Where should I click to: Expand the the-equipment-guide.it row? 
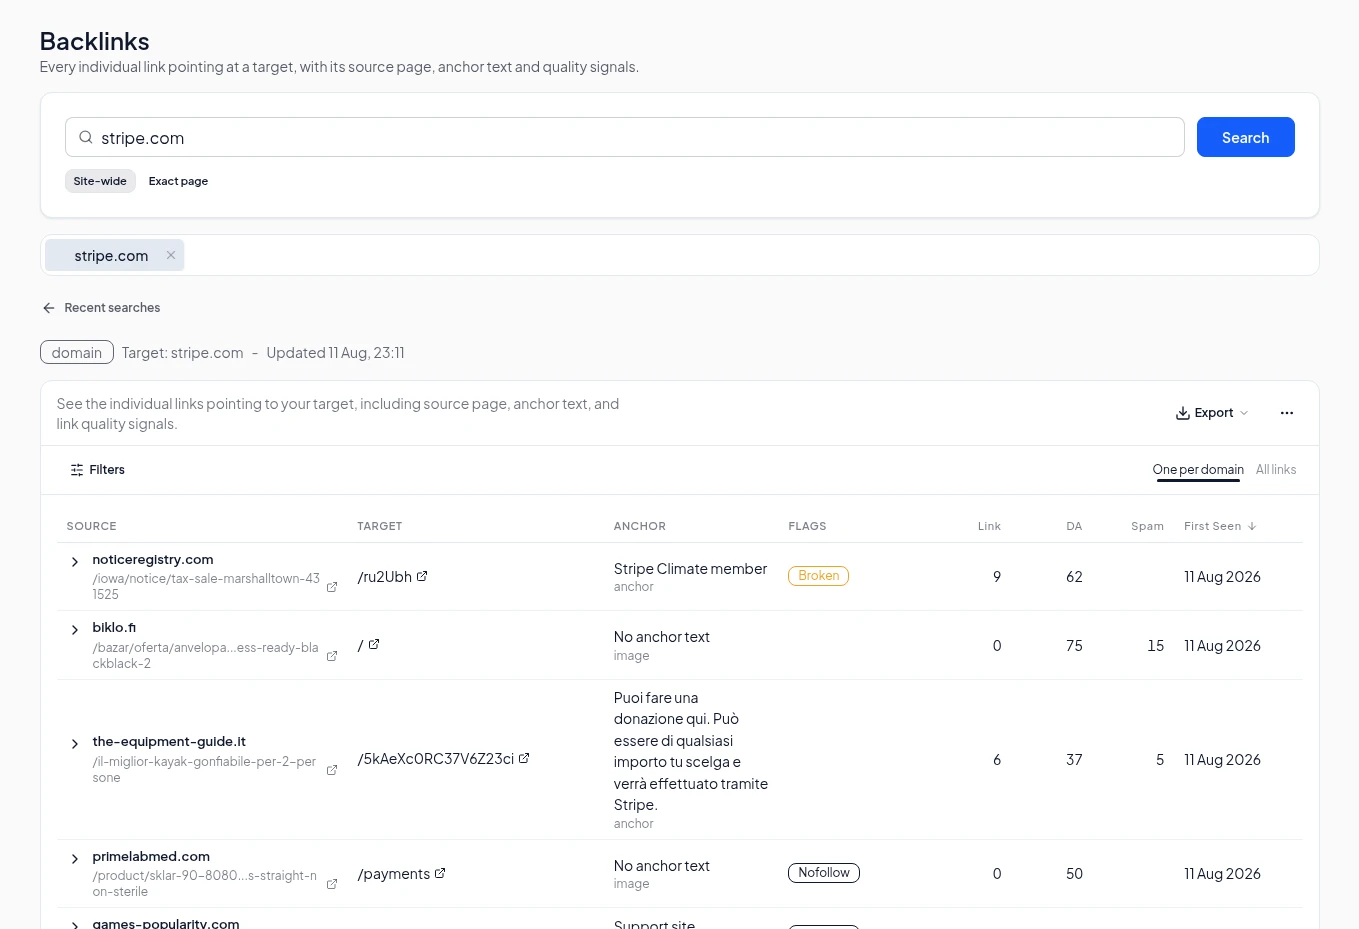[x=75, y=744]
